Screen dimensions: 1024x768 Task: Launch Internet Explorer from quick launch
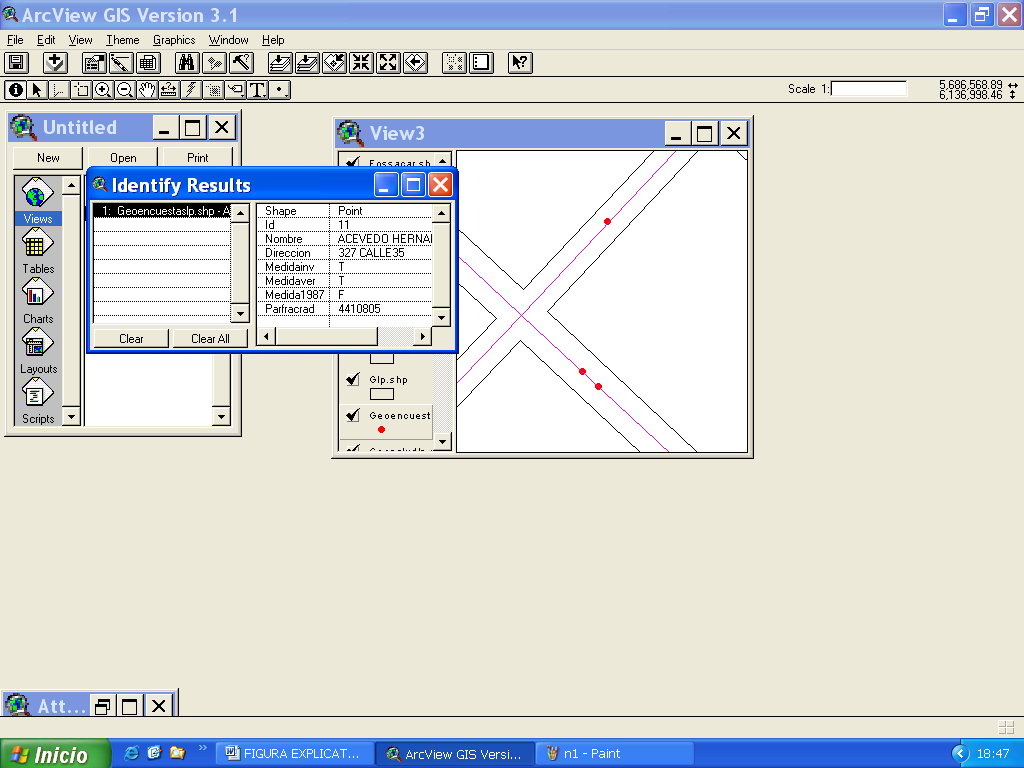[131, 753]
